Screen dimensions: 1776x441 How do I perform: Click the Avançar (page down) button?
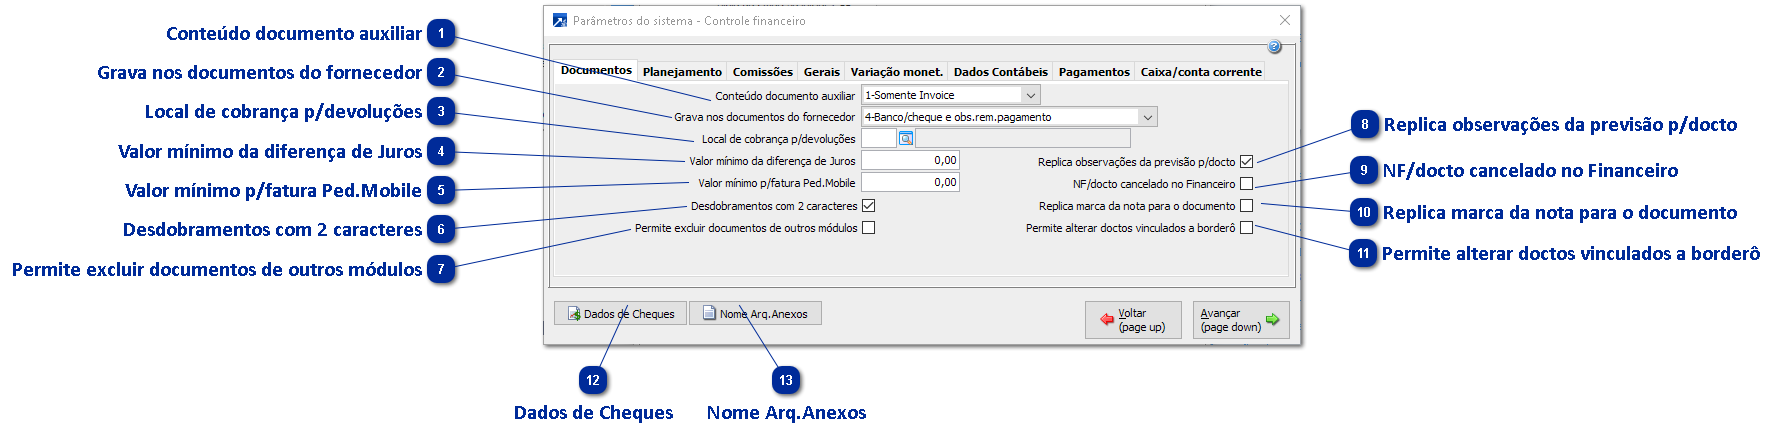coord(1241,320)
